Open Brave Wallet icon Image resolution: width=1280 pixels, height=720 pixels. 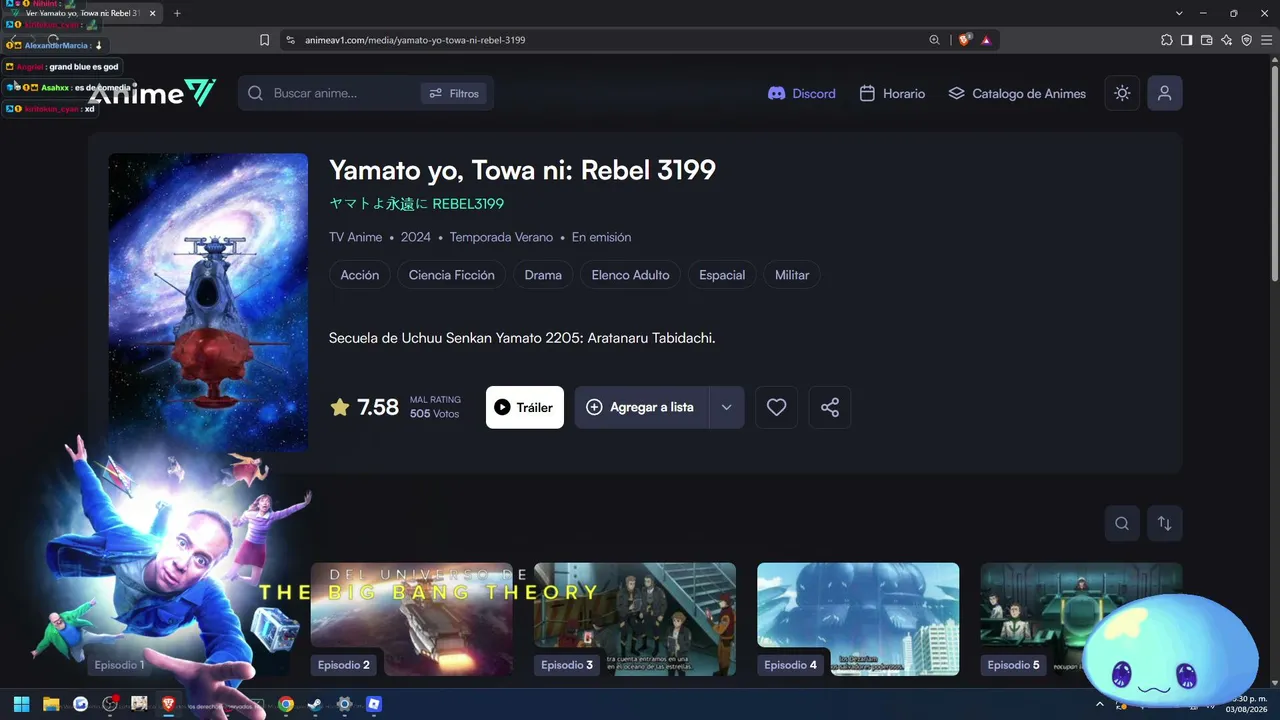(1206, 40)
